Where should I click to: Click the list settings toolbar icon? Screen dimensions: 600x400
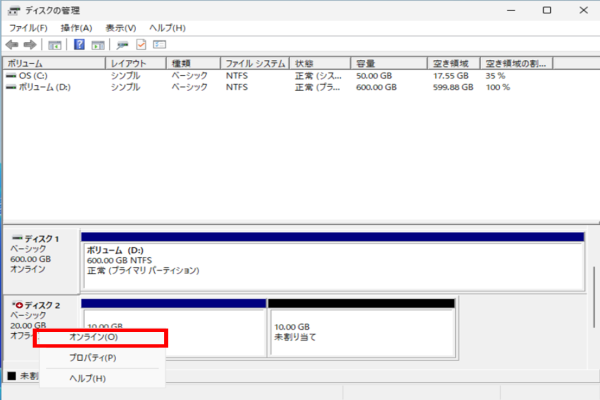[x=159, y=45]
